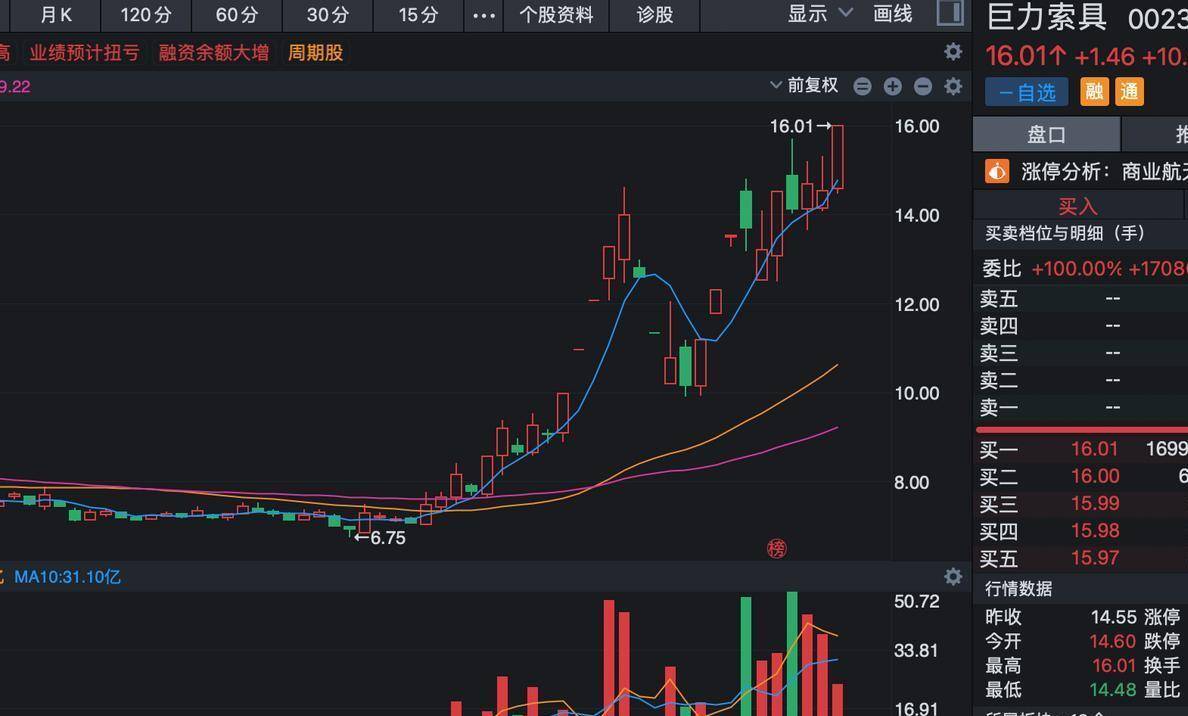
Task: Open the tag row settings gear
Action: click(x=953, y=52)
